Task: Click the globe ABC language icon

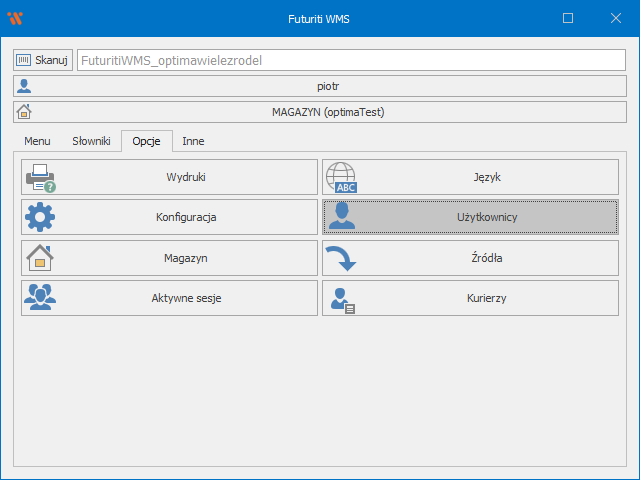Action: point(341,177)
